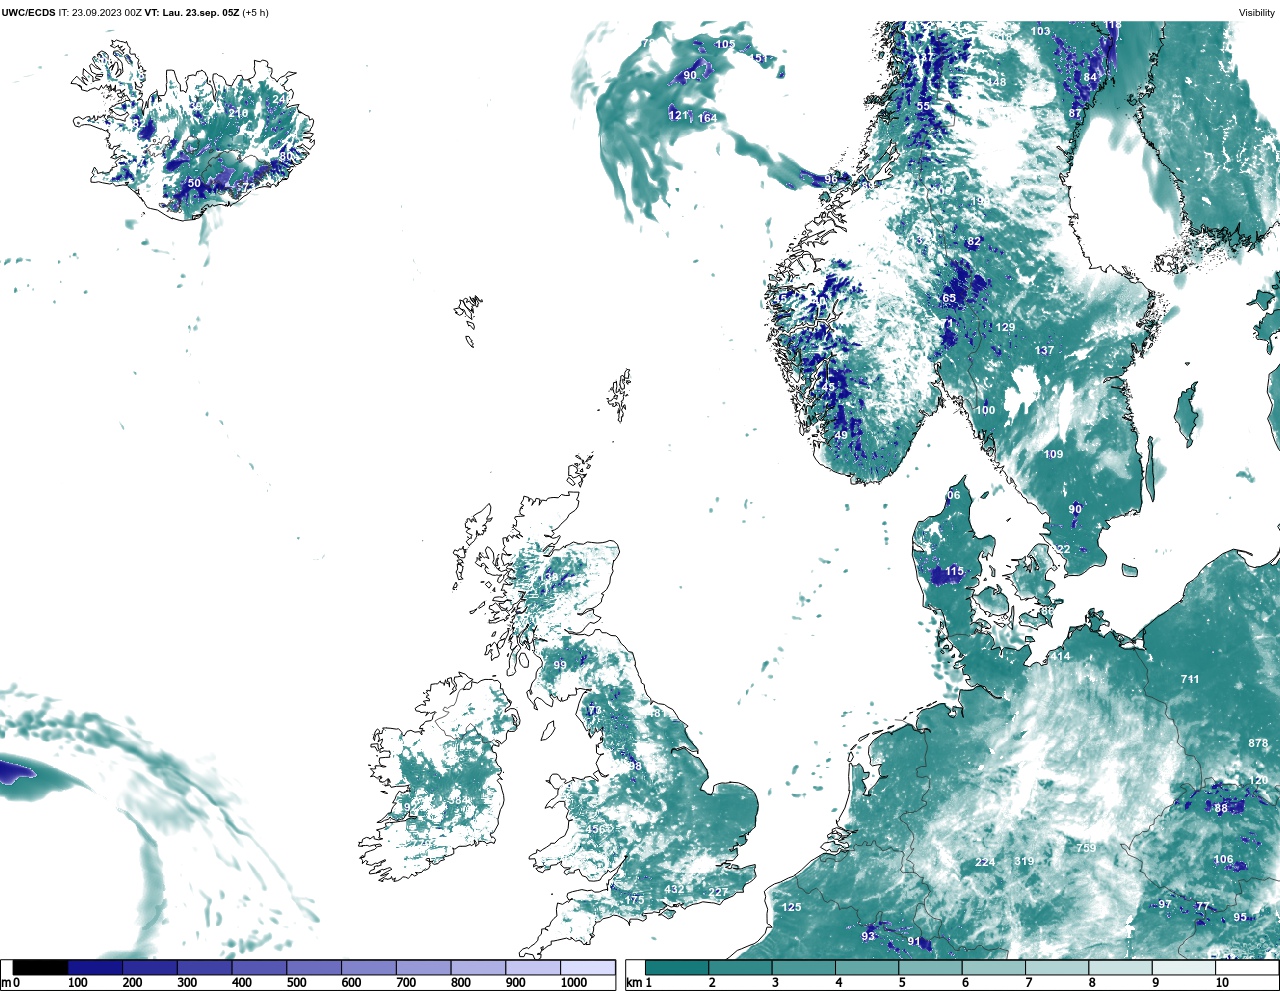Click the '(+5 h)' forecast offset label
This screenshot has height=991, width=1280.
tap(256, 13)
